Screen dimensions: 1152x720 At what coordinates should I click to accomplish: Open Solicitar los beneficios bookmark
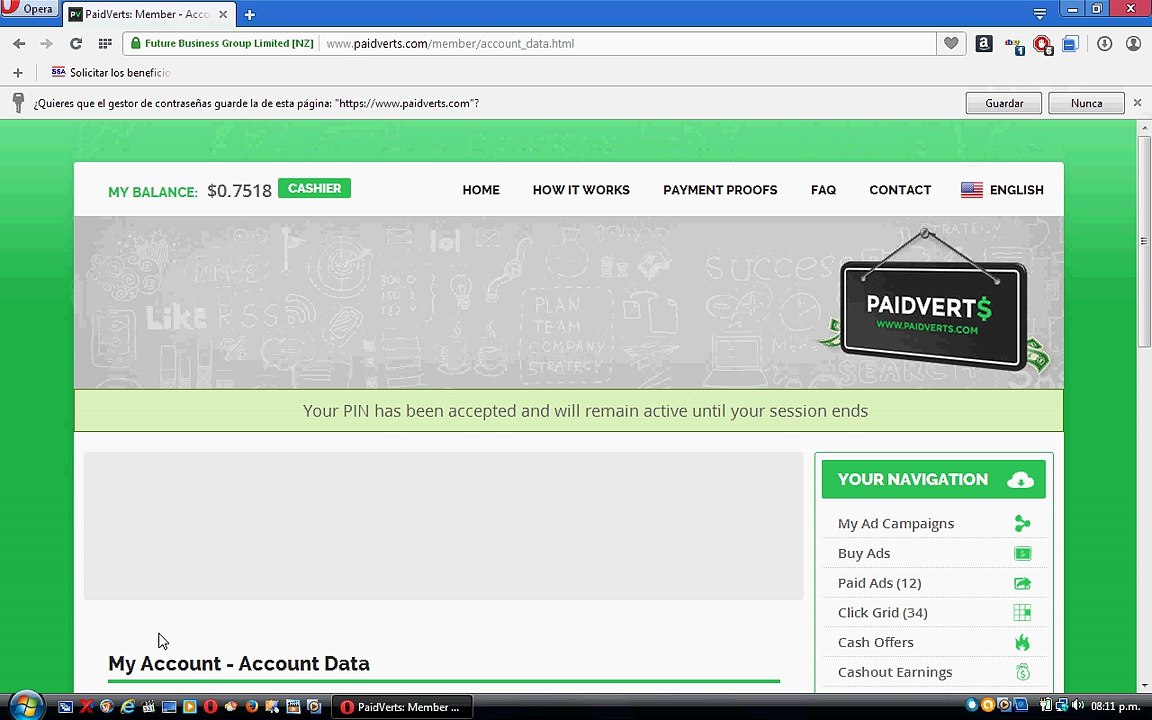[111, 73]
